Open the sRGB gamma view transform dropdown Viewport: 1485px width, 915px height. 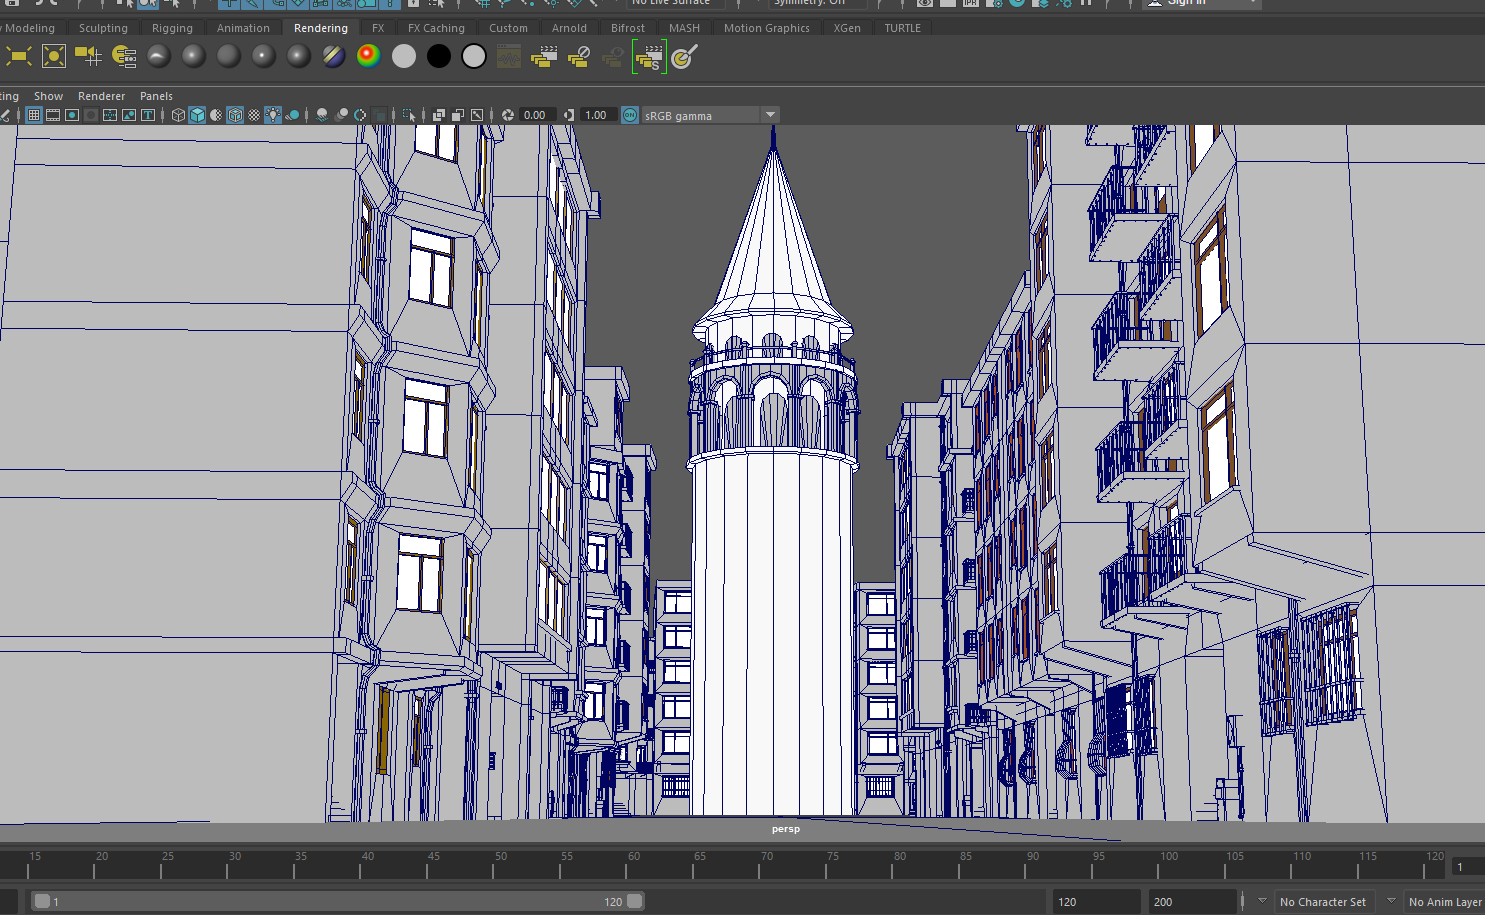[x=770, y=115]
